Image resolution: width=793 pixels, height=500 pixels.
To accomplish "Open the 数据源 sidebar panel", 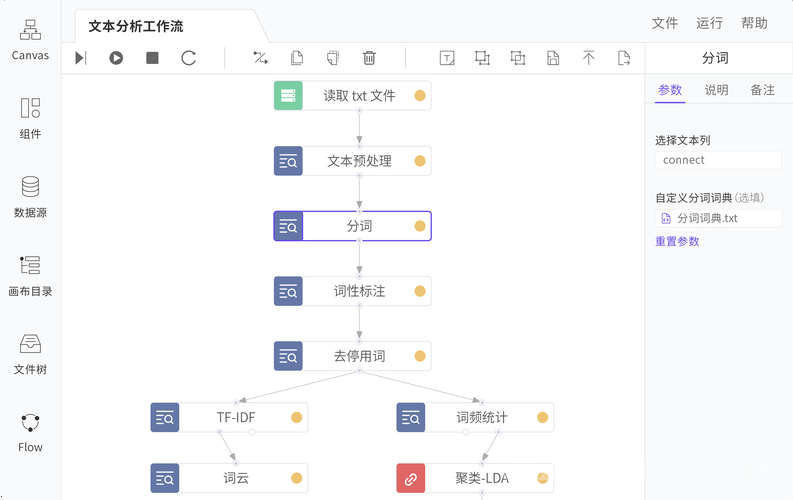I will pos(30,197).
